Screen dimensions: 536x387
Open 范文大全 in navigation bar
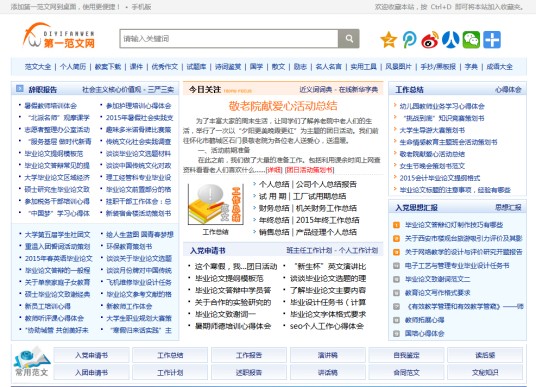click(x=38, y=67)
